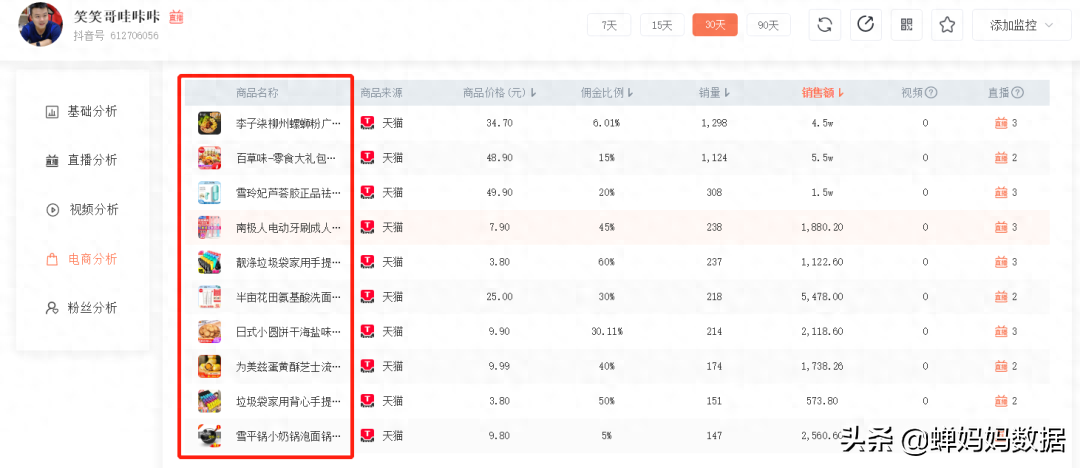Screen dimensions: 1080x468
Task: Open 李子柒柳州螺蛳粉 product name link
Action: (289, 123)
